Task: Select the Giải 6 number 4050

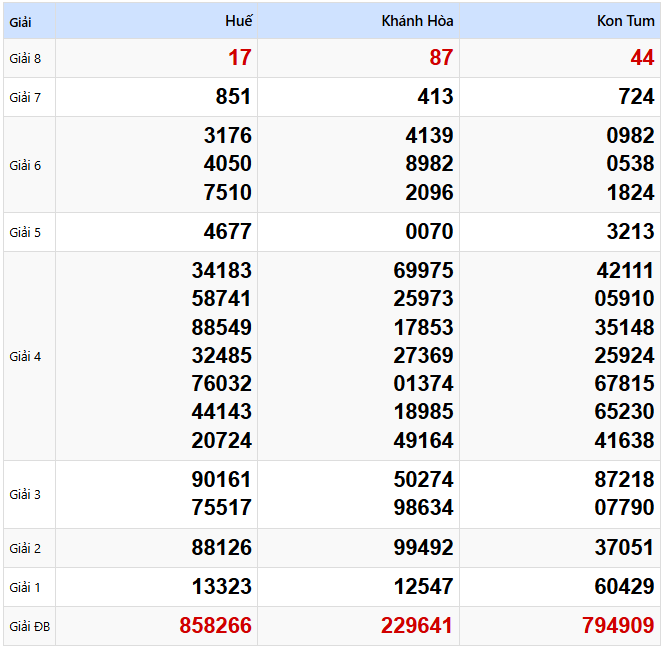Action: point(227,164)
